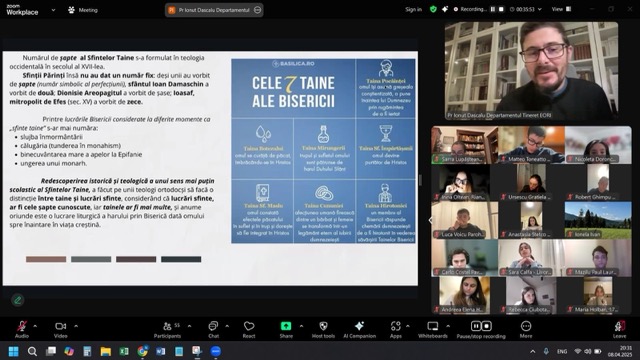This screenshot has height=360, width=640.
Task: Select Robert Ghimpu's video tile
Action: pos(598,182)
